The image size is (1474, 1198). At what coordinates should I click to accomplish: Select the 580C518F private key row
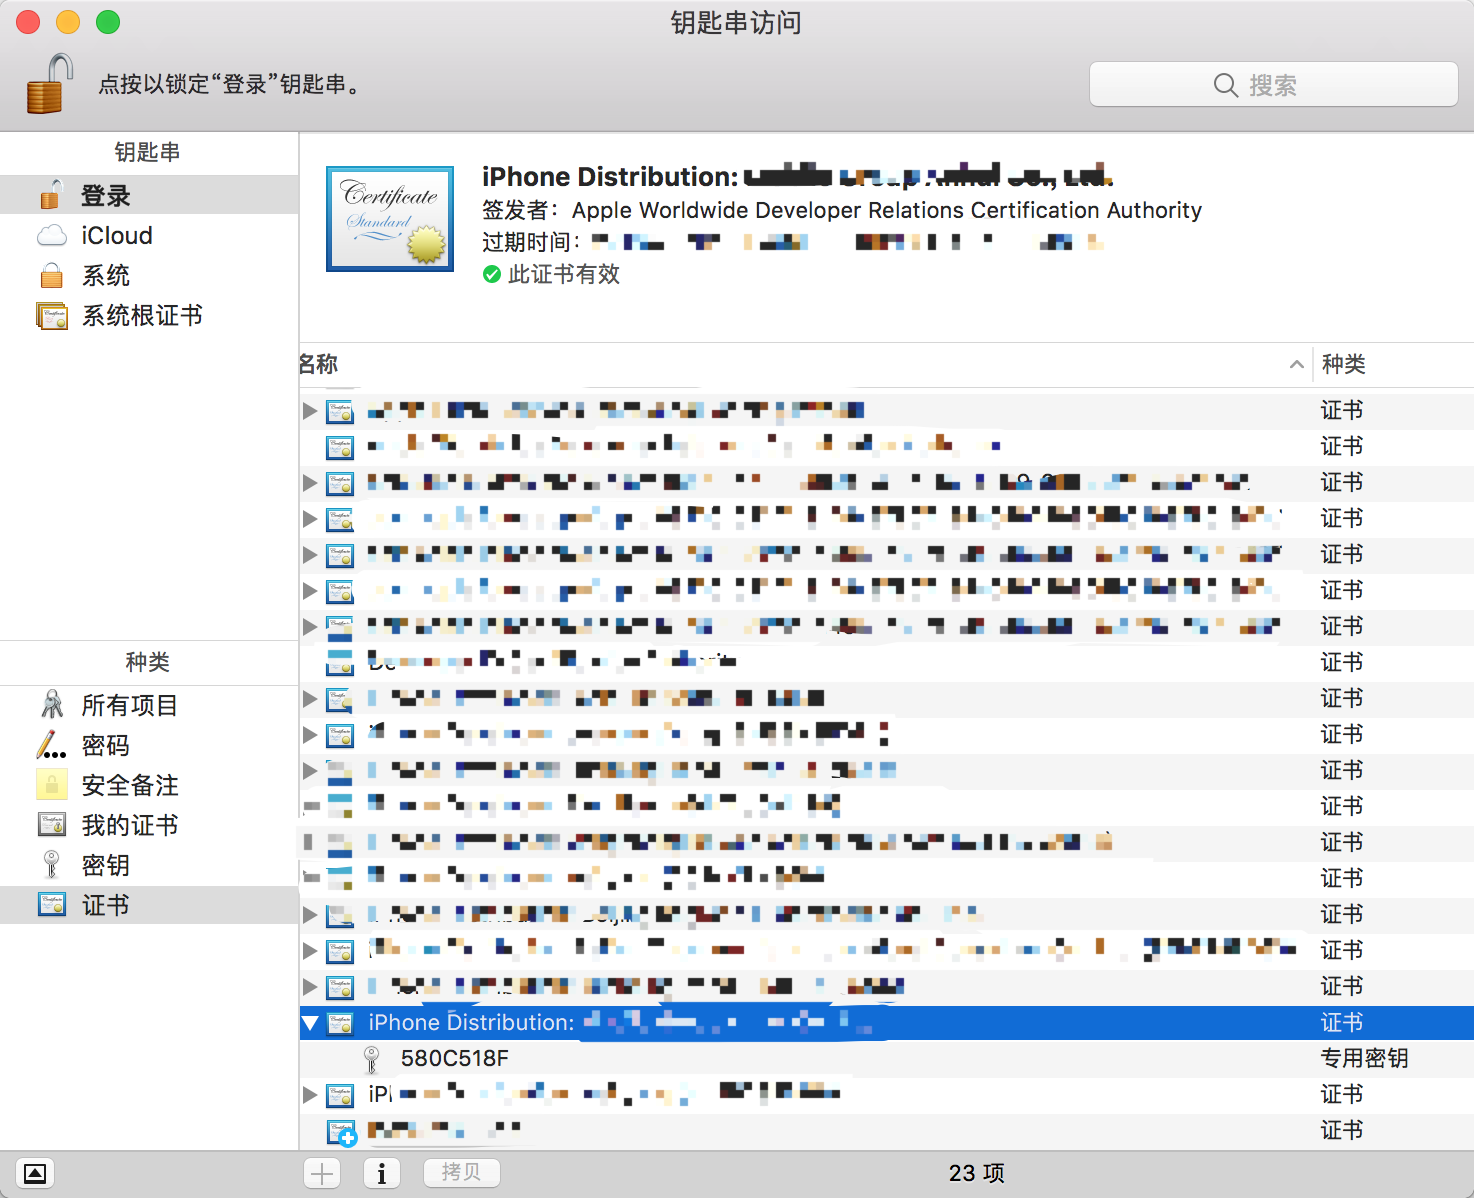click(455, 1058)
